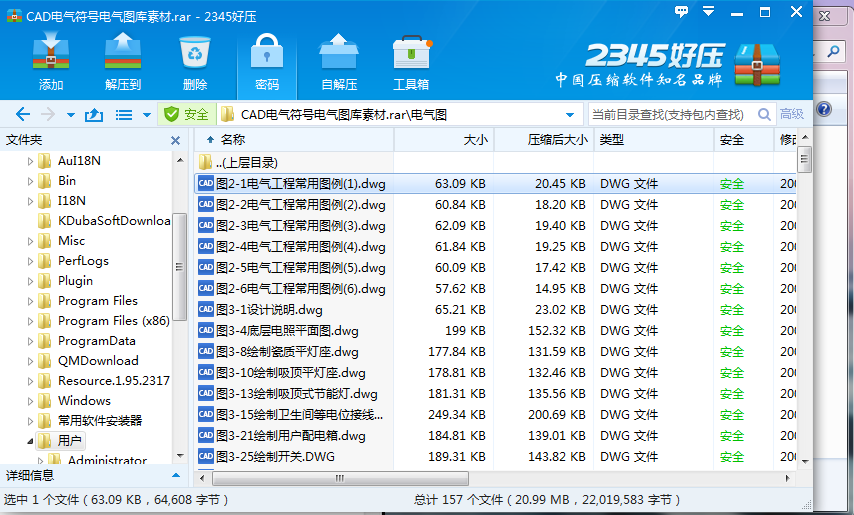Viewport: 854px width, 515px height.
Task: Sort by 类型 column header
Action: tap(654, 140)
